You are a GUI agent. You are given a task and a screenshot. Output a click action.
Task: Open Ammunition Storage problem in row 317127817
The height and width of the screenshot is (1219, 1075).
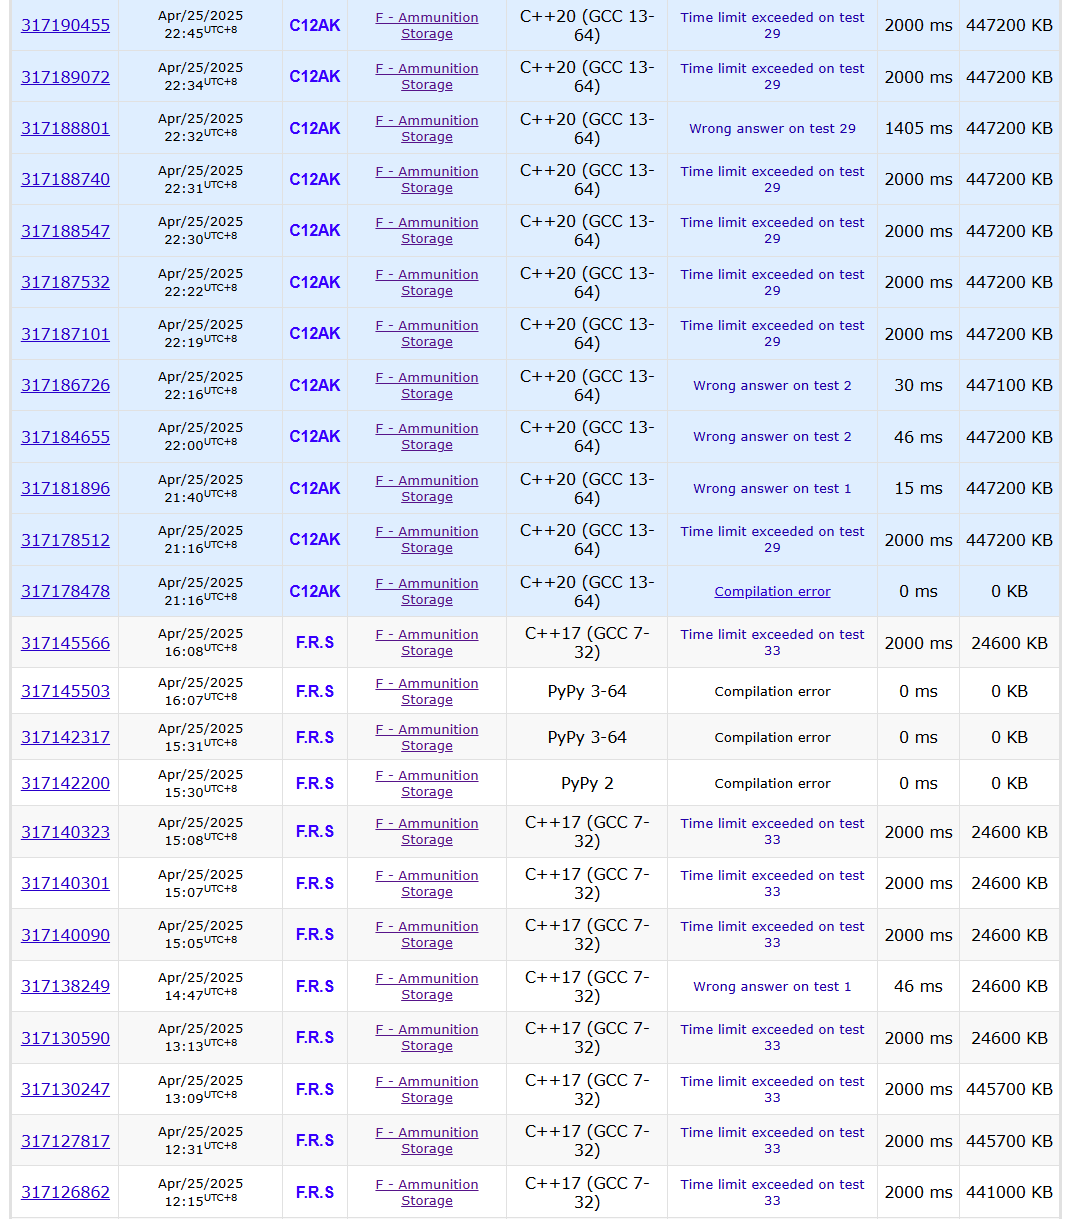click(x=427, y=1141)
